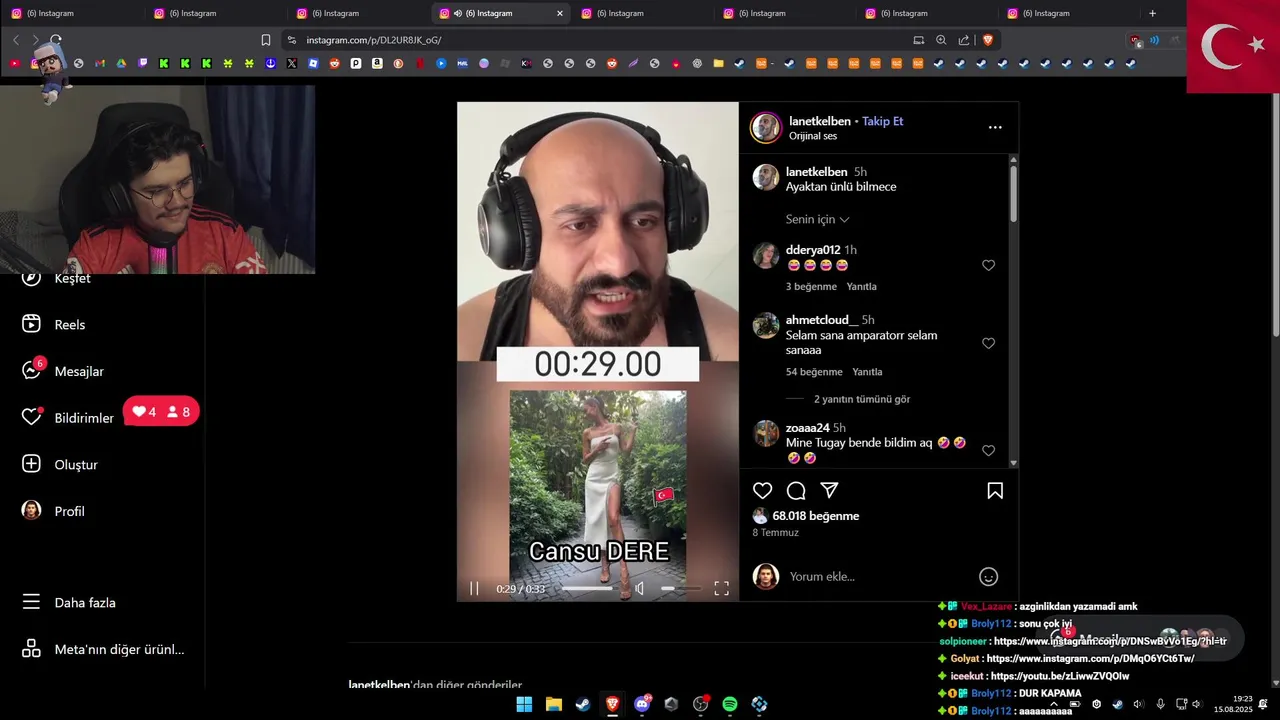Expand 2 yanıtın tümünü gör replies
This screenshot has height=720, width=1280.
pyautogui.click(x=861, y=399)
